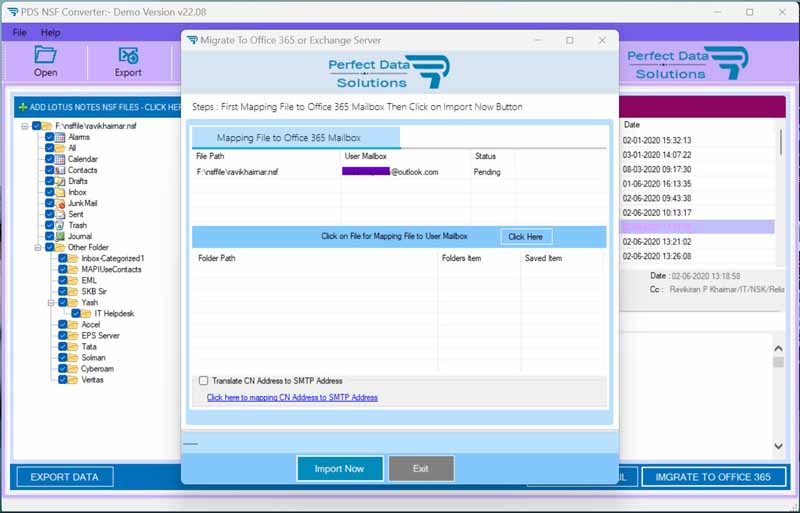Click the Trash folder icon
This screenshot has height=513, width=800.
click(x=60, y=225)
